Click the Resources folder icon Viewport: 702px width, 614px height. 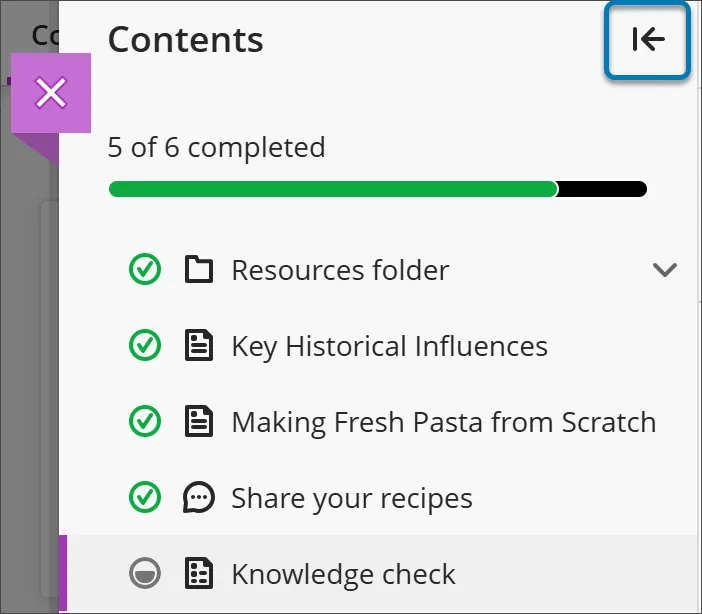click(200, 270)
